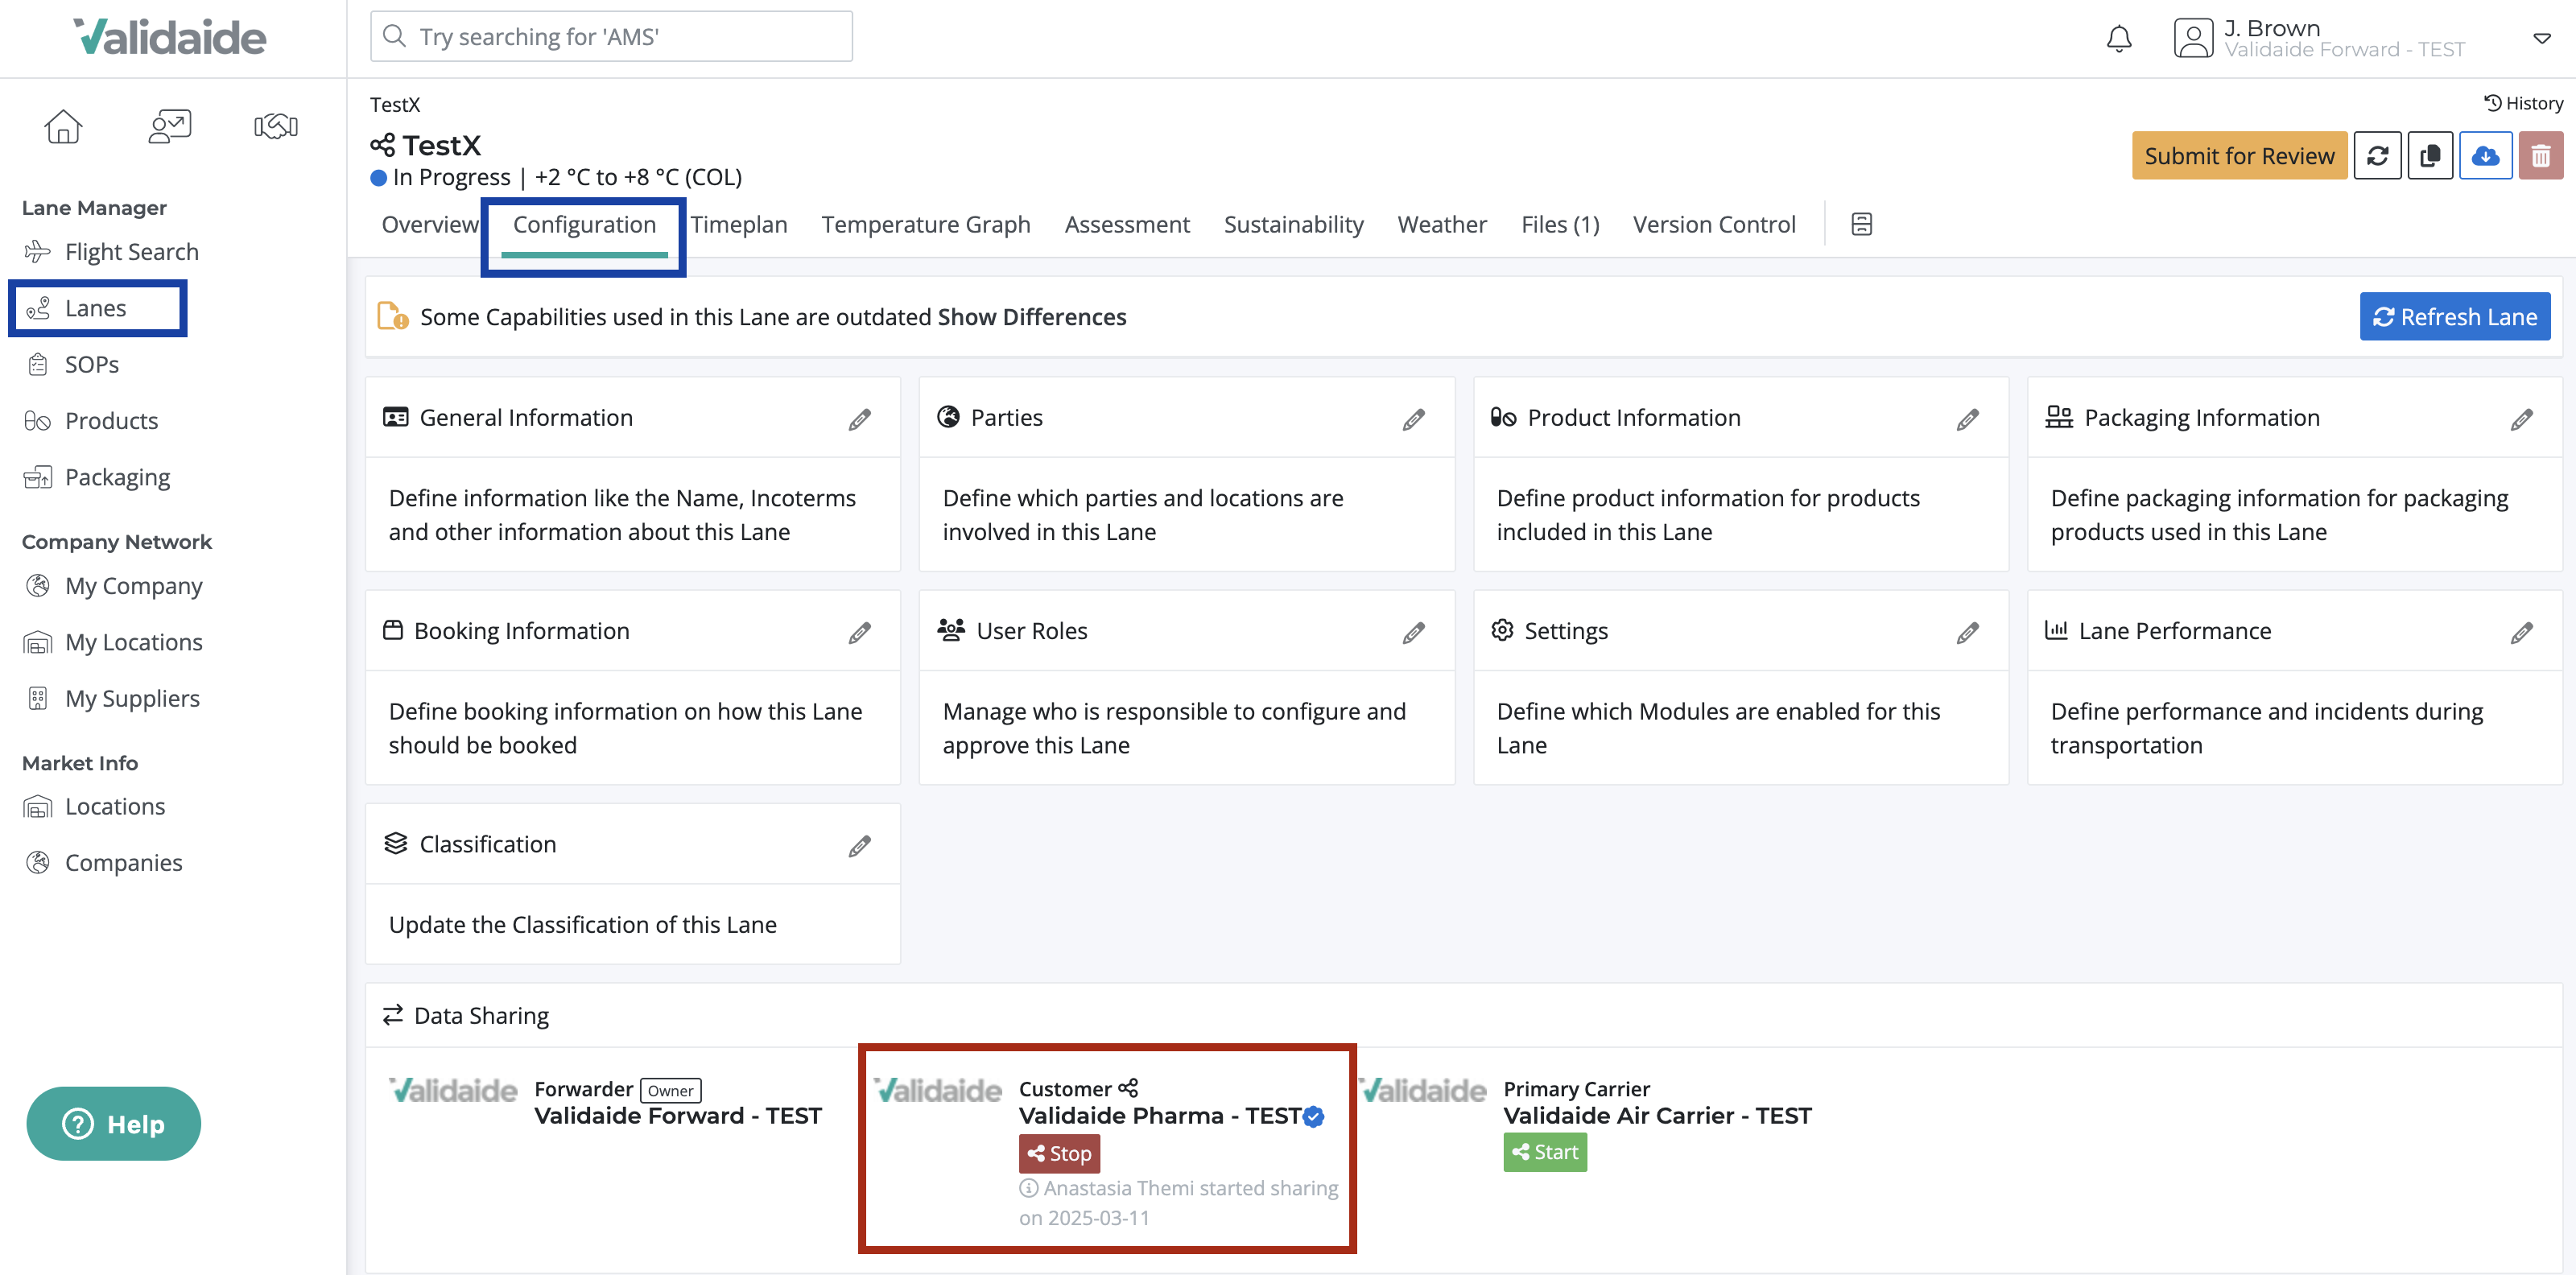This screenshot has width=2576, height=1275.
Task: Click the share icon next to Customer
Action: coord(1128,1088)
